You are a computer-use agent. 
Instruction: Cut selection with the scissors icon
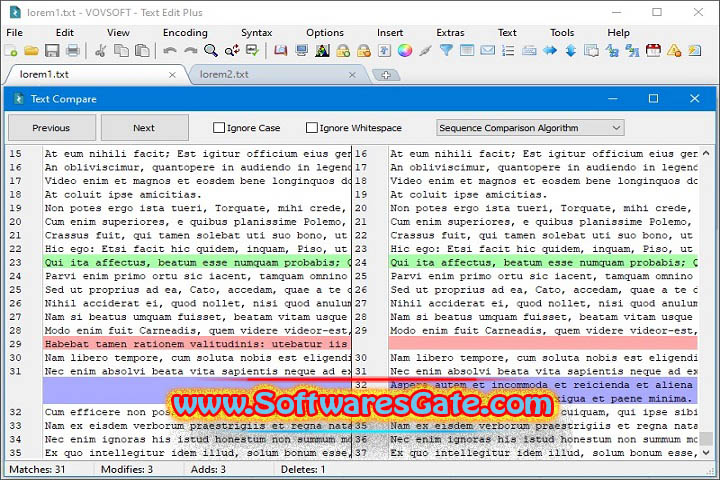click(x=100, y=51)
